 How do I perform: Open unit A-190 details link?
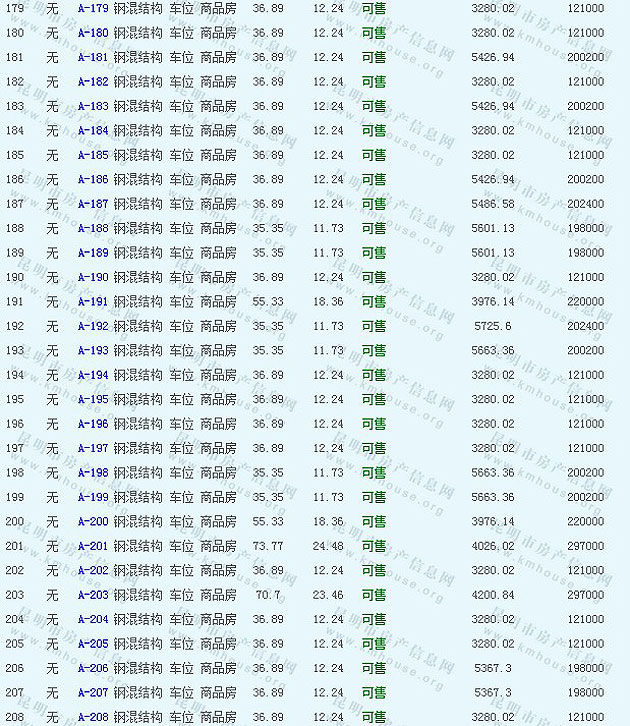click(x=93, y=277)
